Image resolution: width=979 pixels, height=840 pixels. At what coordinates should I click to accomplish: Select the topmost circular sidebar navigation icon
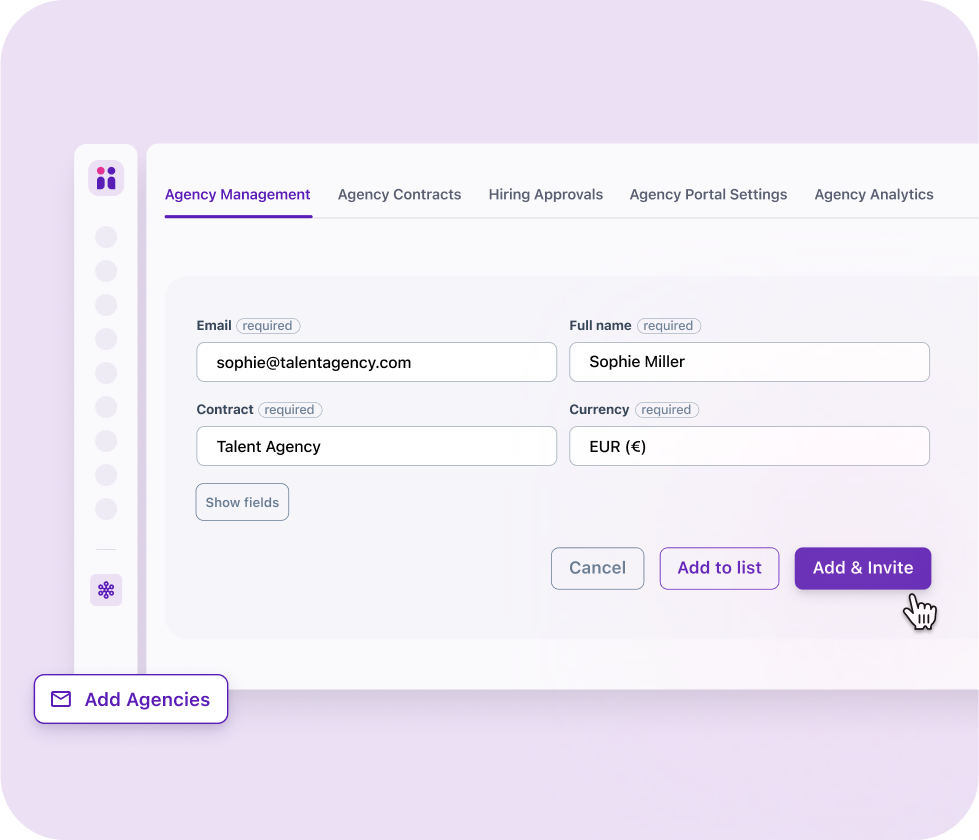coord(106,237)
